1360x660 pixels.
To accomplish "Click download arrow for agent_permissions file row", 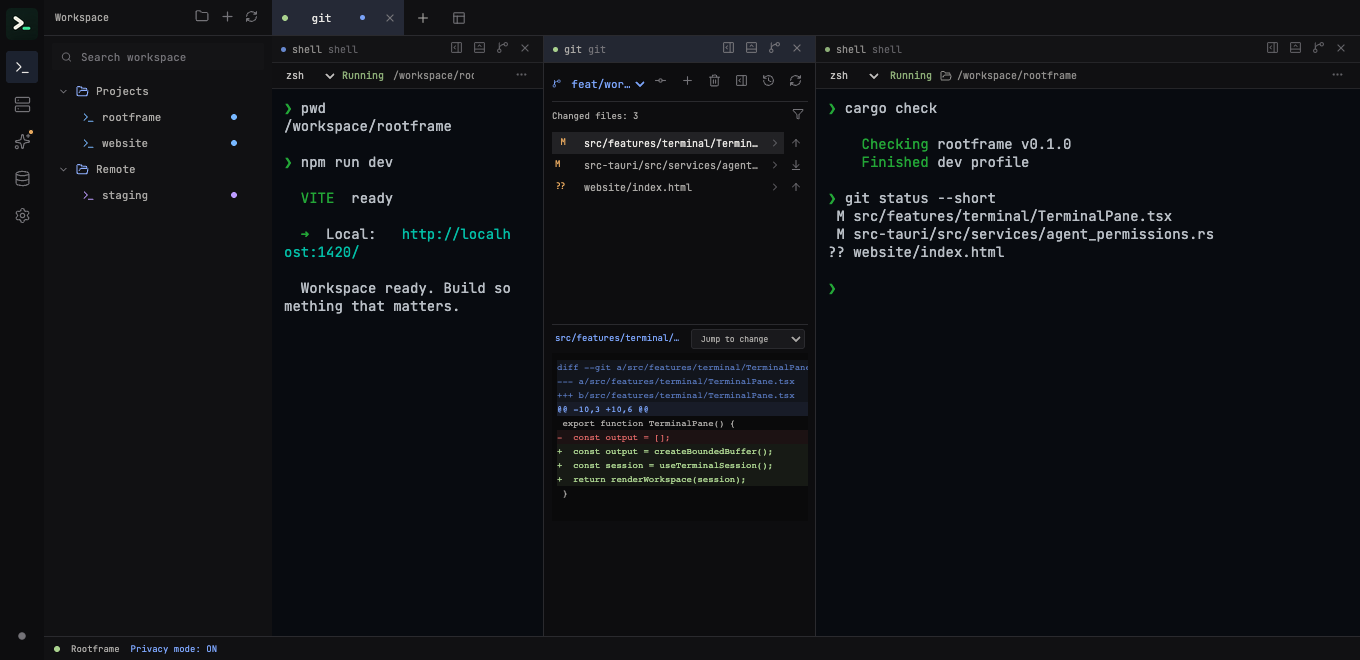I will tap(796, 165).
